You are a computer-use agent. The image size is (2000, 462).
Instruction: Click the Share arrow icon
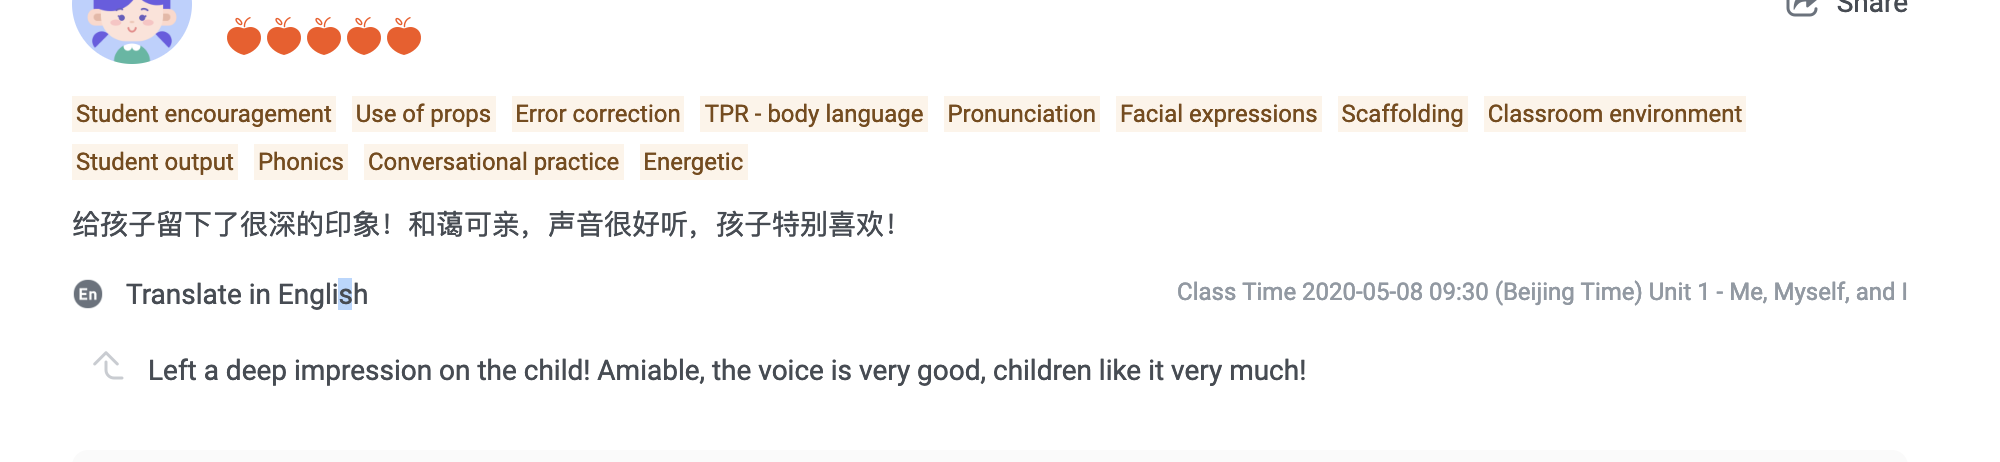coord(1802,7)
